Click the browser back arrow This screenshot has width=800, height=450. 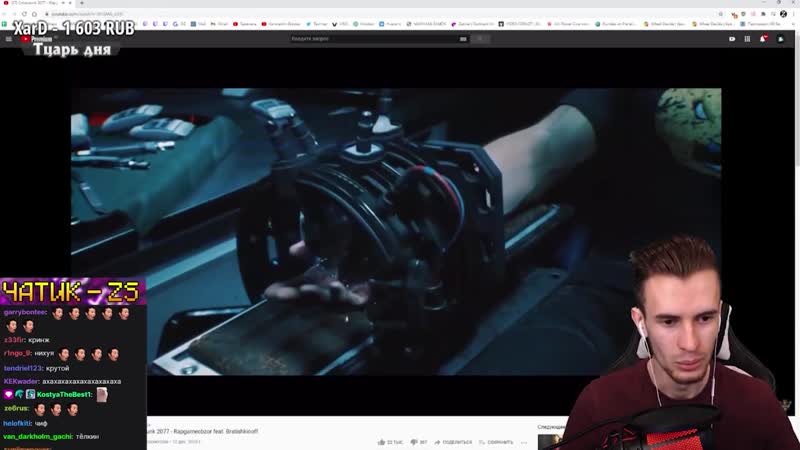point(5,14)
